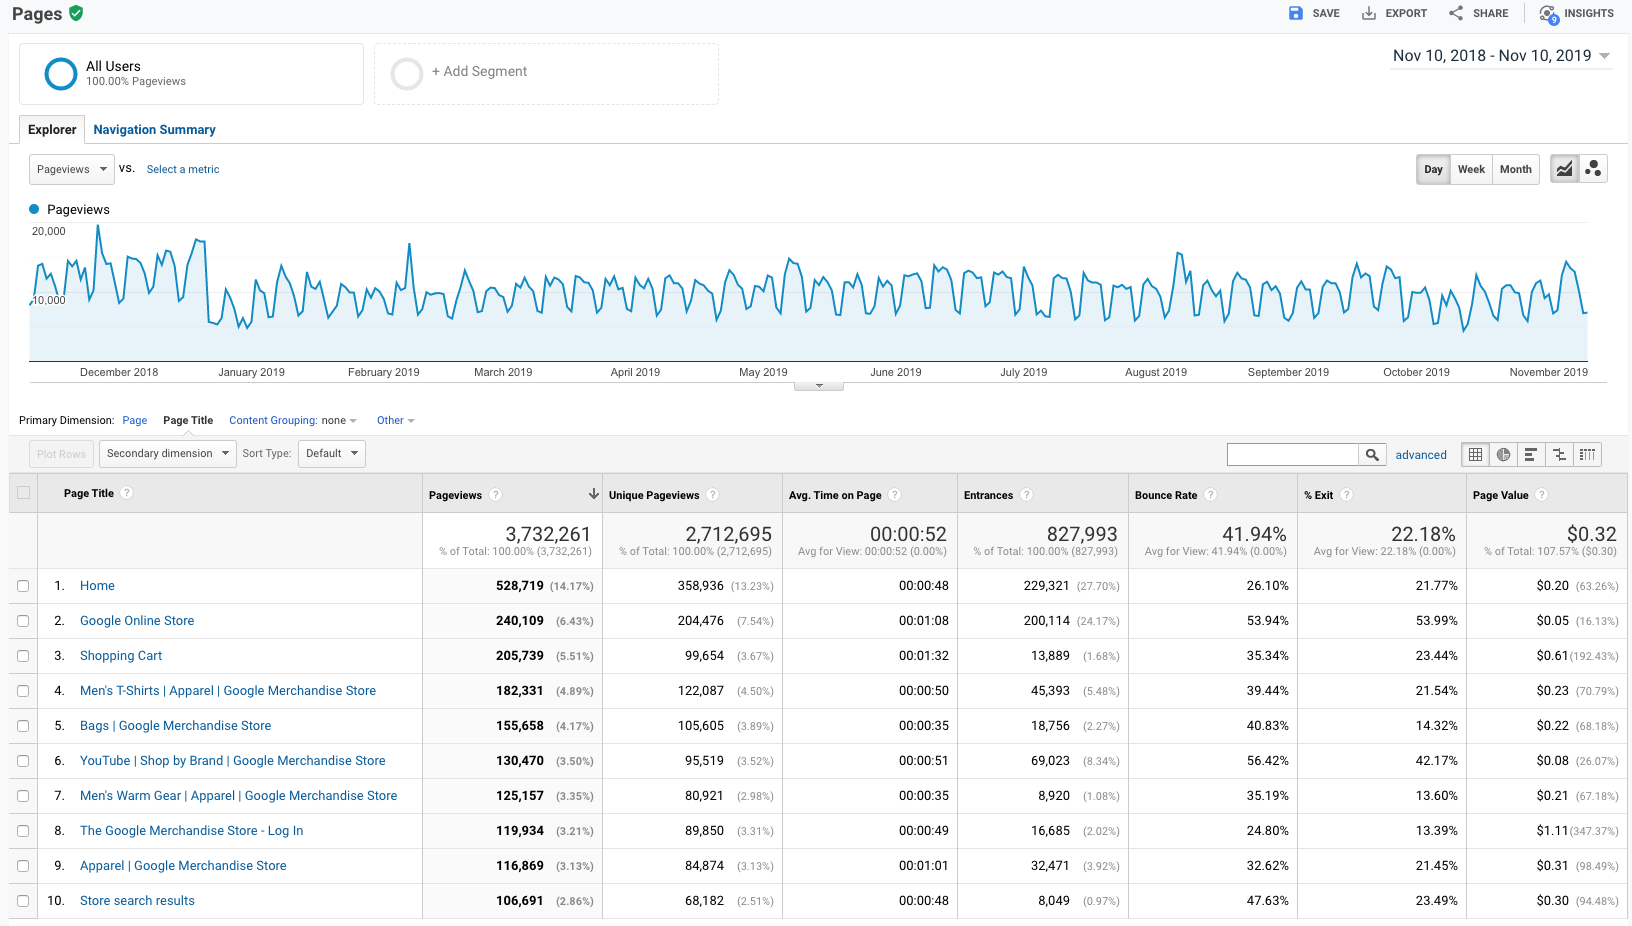Click the help icon next to Avg. Time on Page
Viewport: 1632px width, 926px height.
pos(895,495)
